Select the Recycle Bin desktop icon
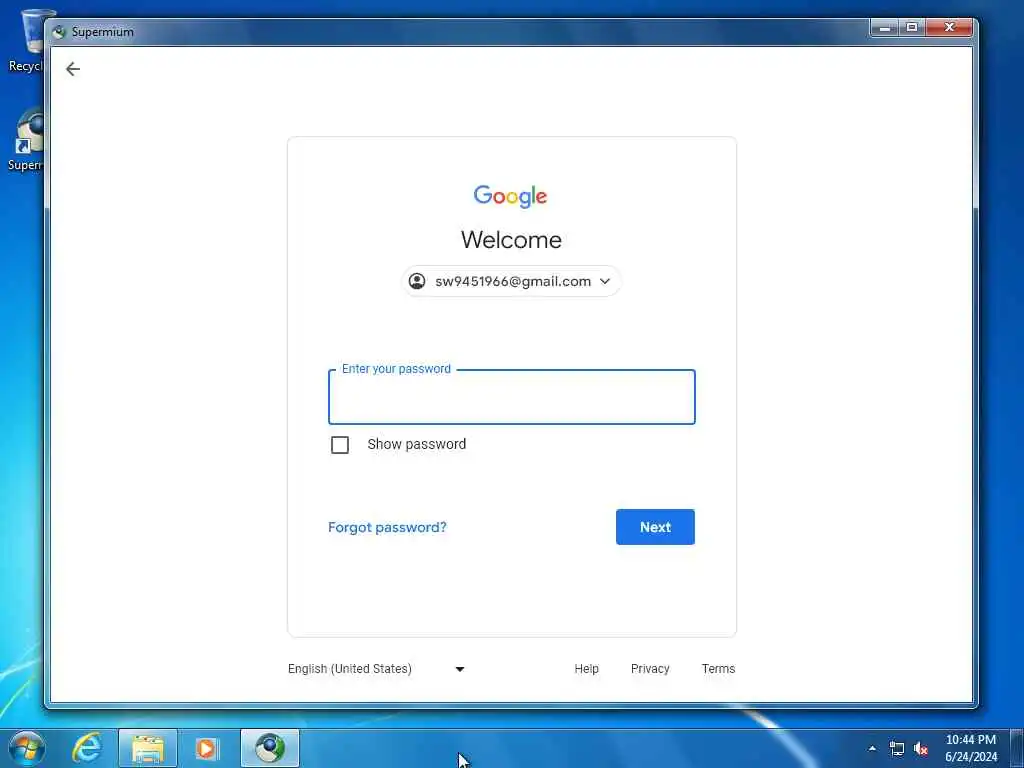1024x768 pixels. pyautogui.click(x=26, y=39)
